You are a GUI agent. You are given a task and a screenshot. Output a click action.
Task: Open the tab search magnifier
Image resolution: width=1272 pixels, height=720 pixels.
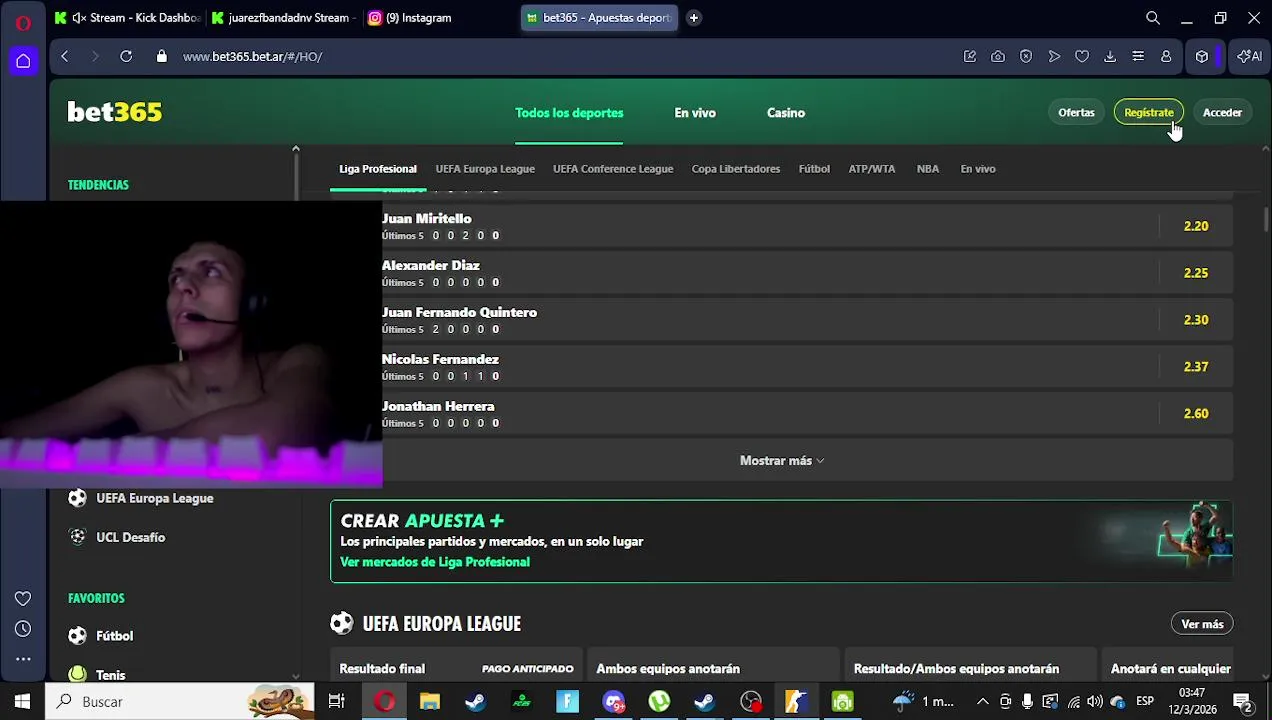tap(1153, 18)
